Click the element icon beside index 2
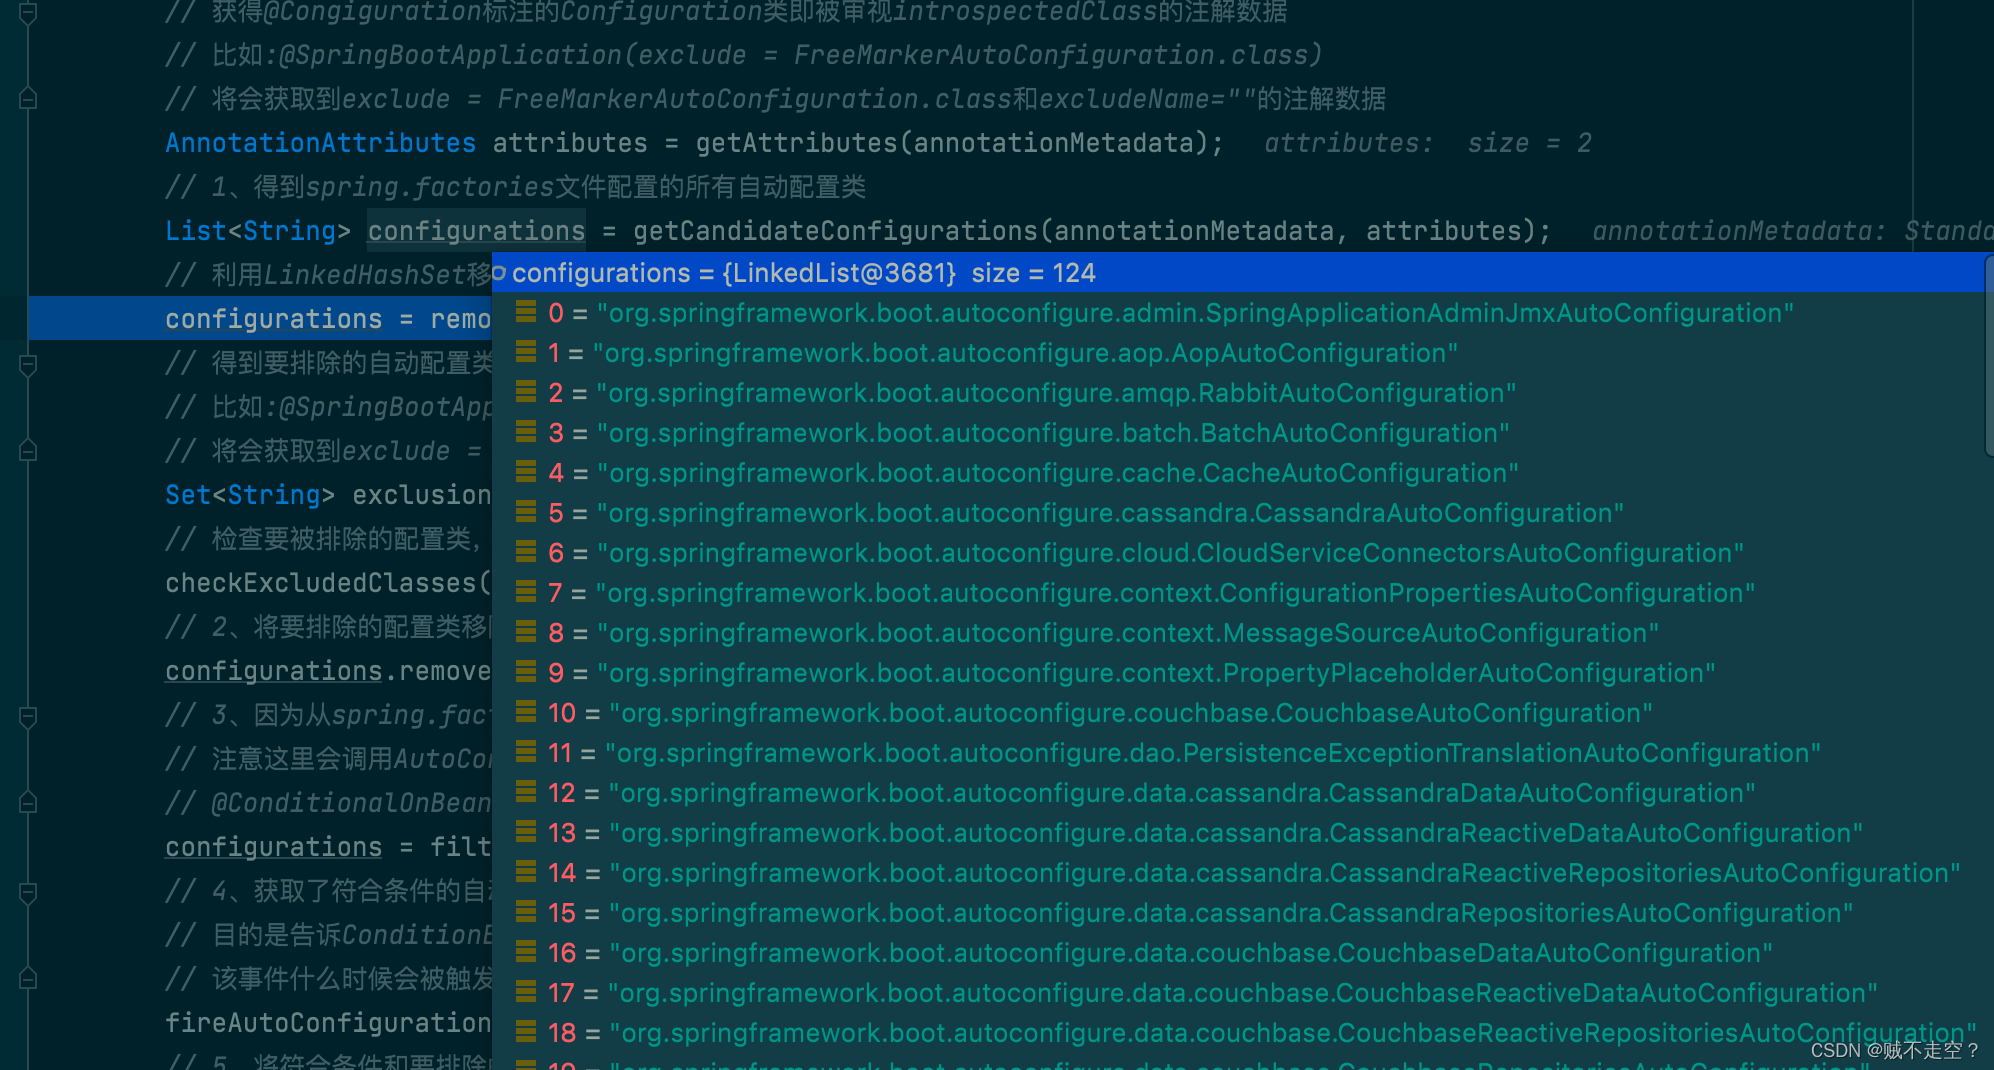This screenshot has width=1994, height=1070. [x=526, y=392]
